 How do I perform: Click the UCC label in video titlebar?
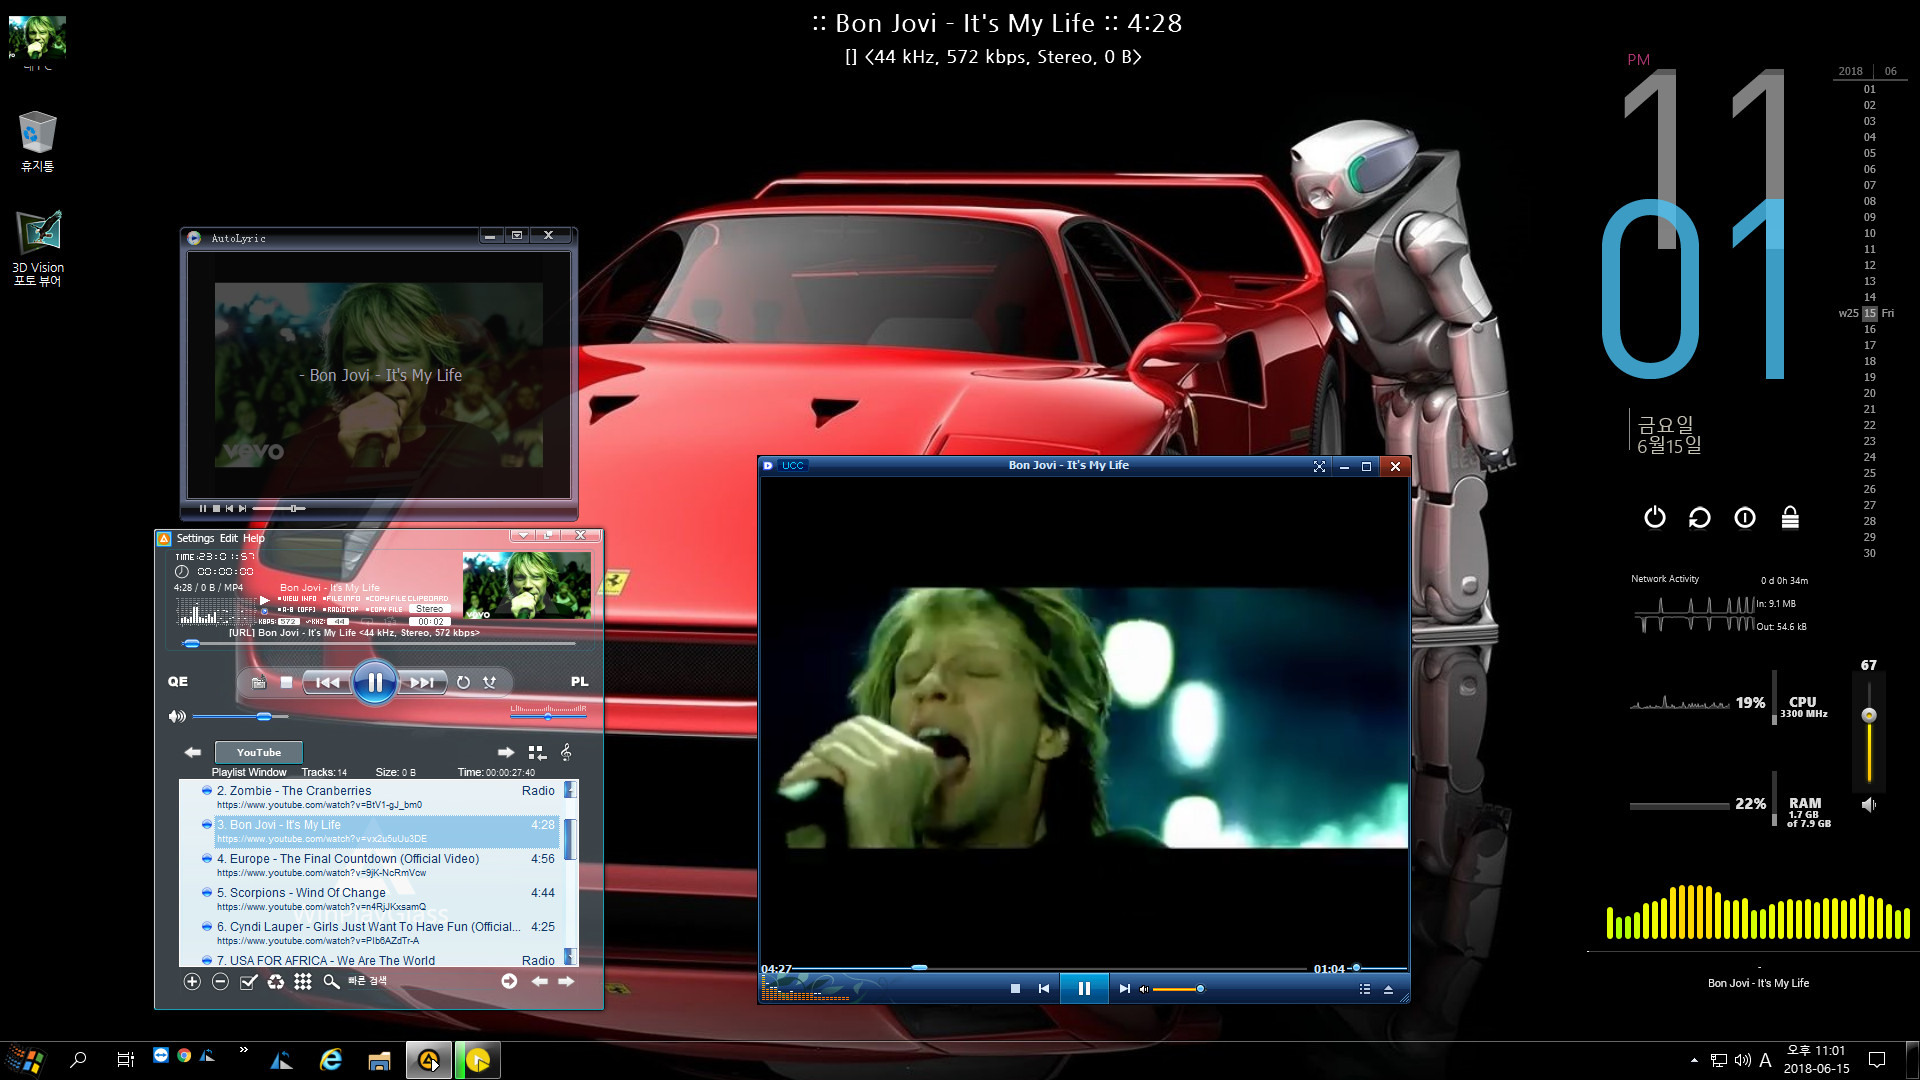(x=792, y=466)
